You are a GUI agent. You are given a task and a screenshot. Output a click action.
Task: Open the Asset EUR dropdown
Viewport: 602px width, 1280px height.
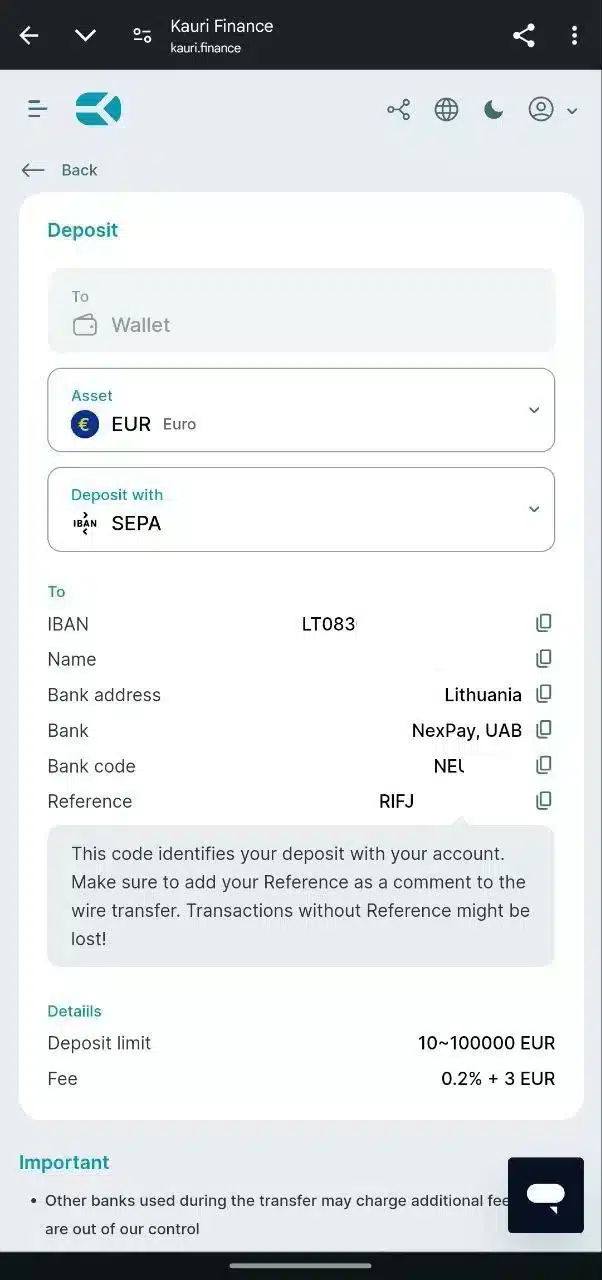(x=301, y=410)
